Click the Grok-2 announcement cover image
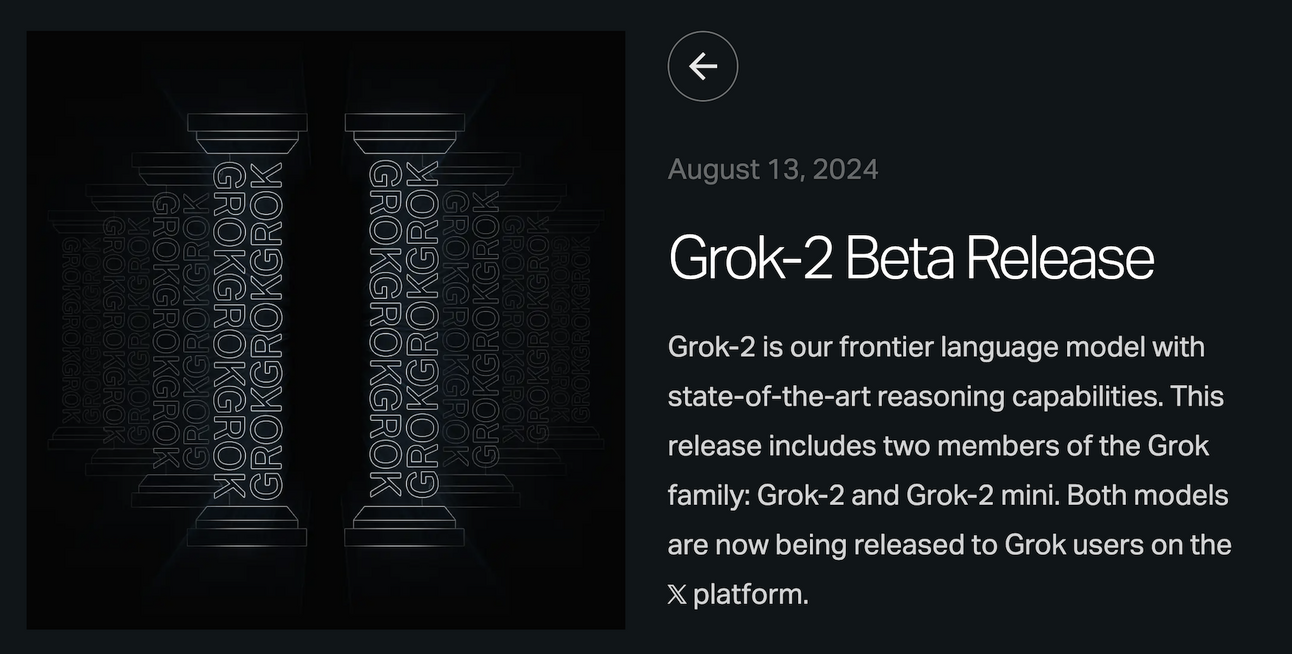 point(325,330)
